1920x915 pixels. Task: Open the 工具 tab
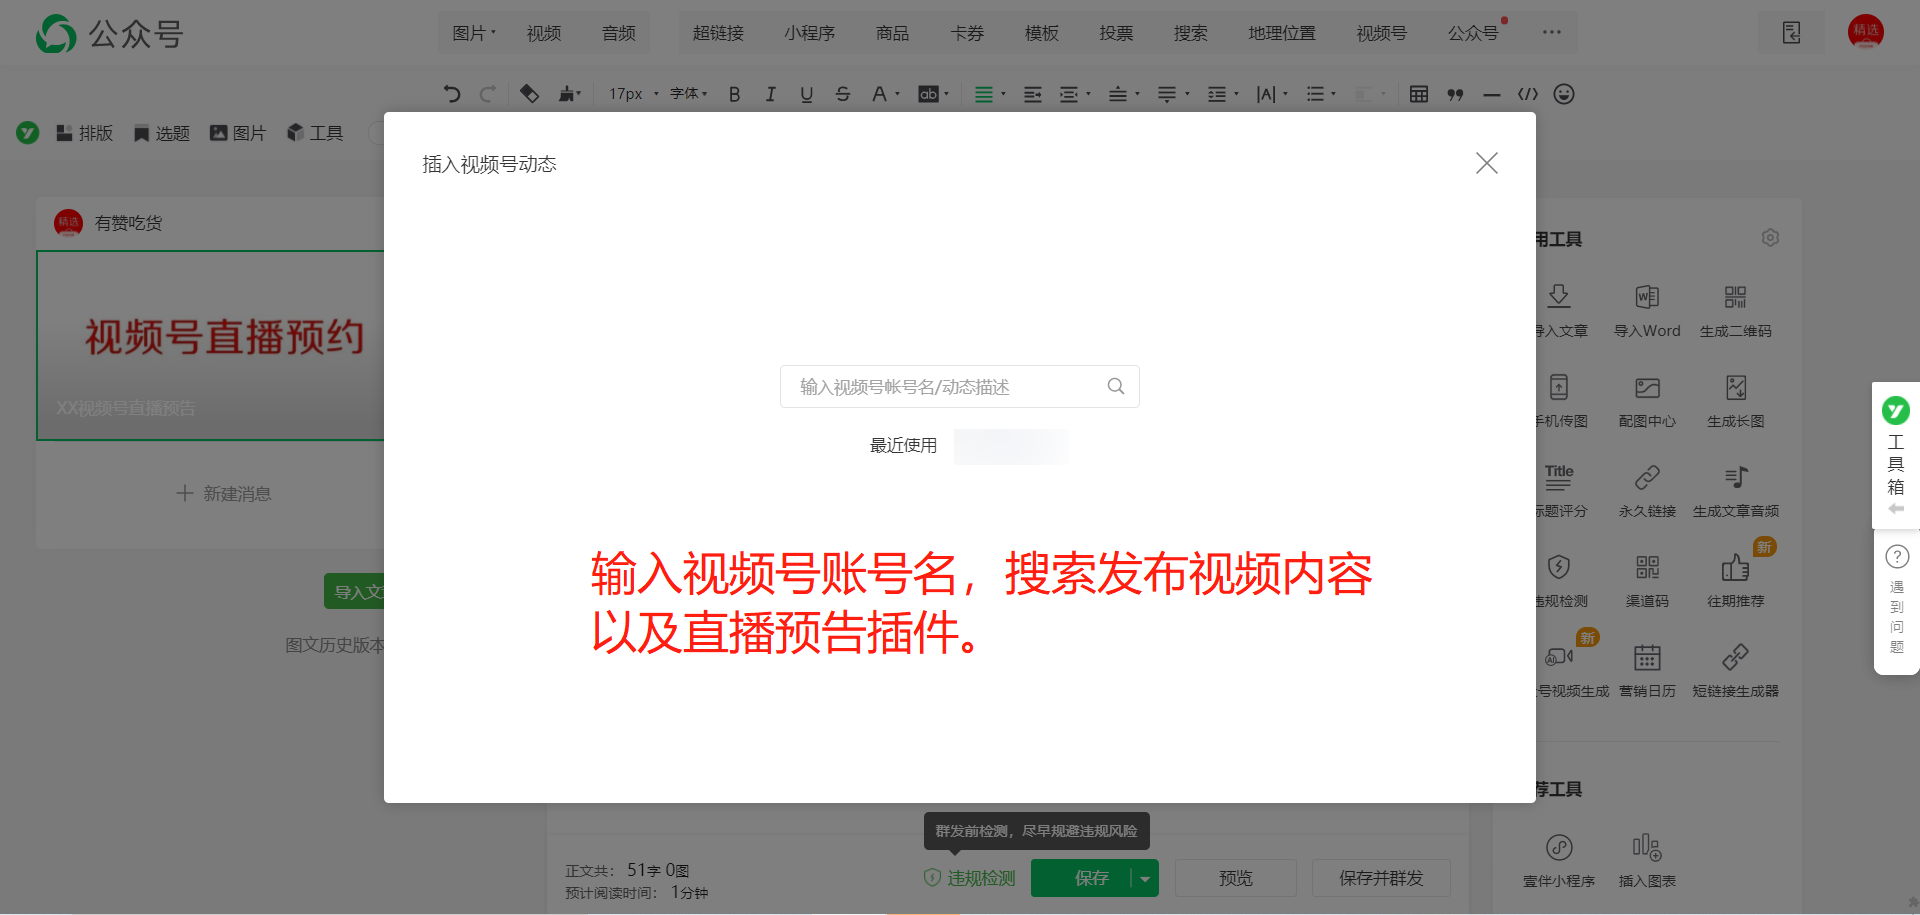[315, 133]
